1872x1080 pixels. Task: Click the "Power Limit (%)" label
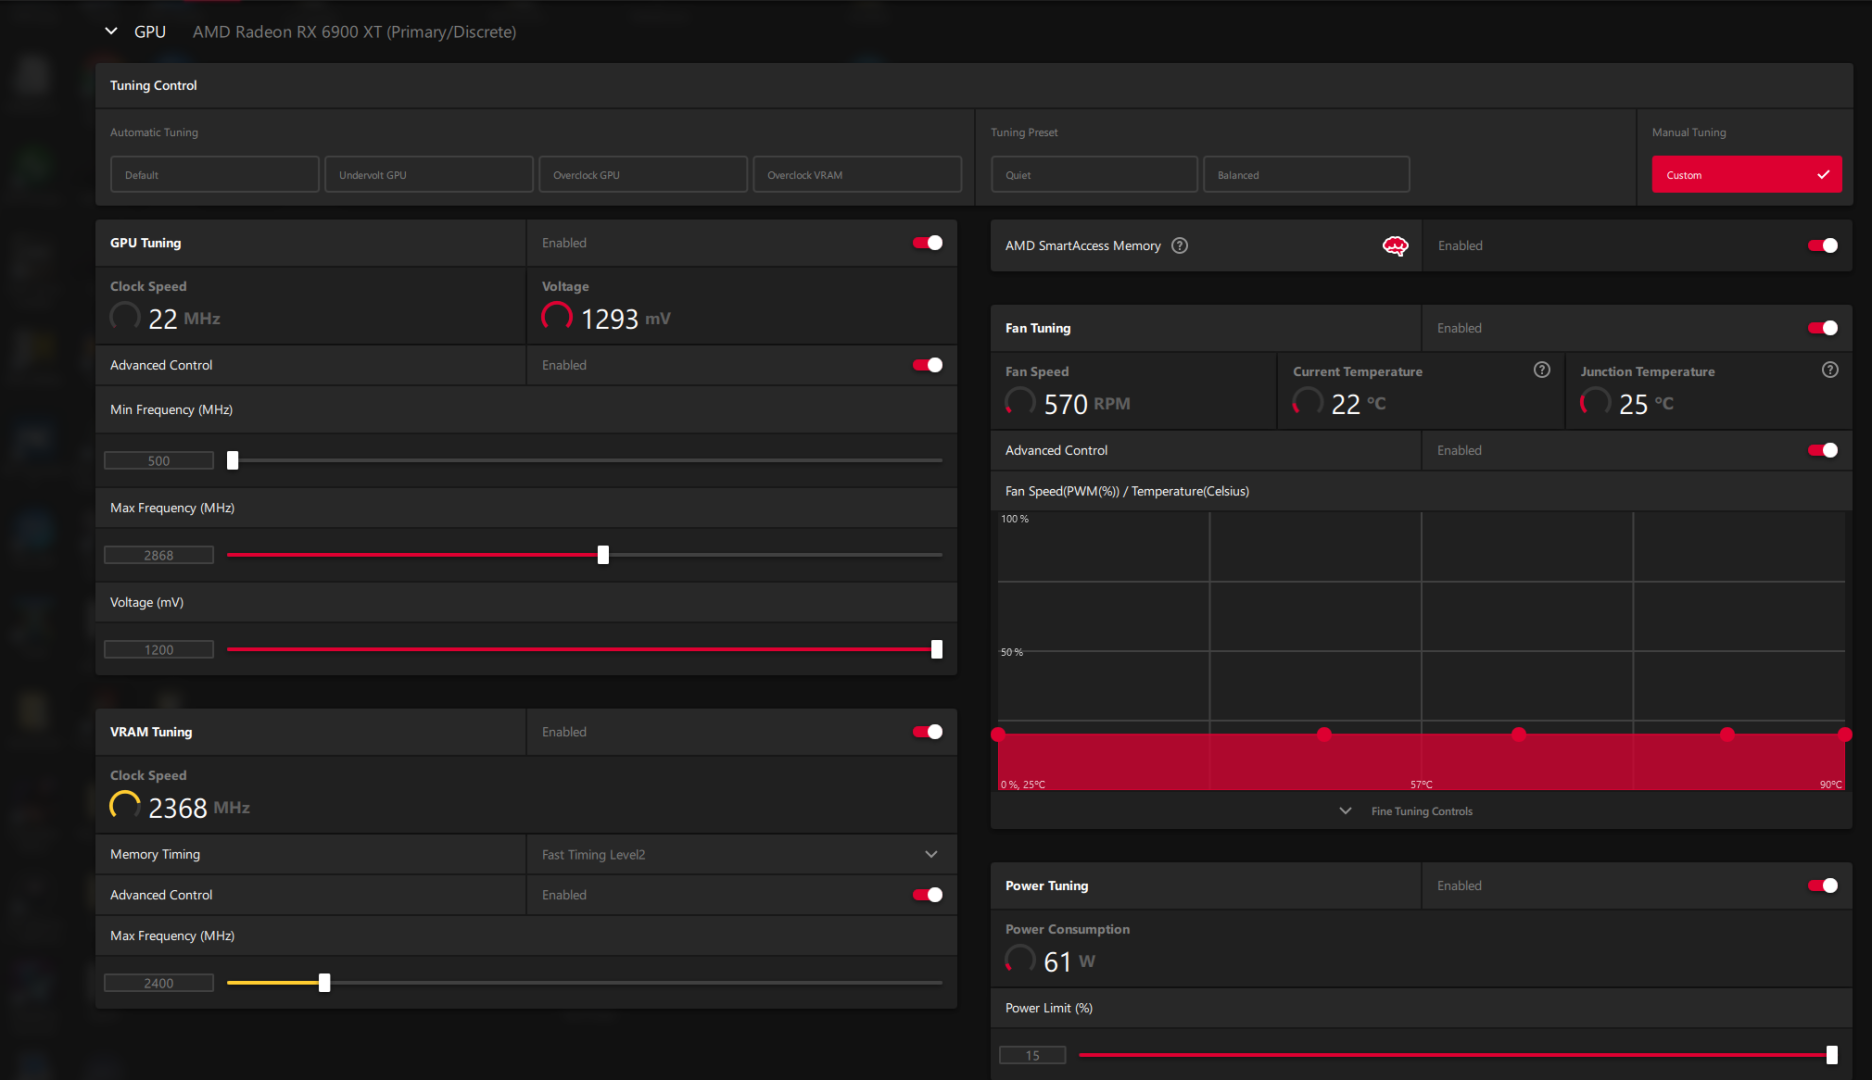click(x=1049, y=1008)
